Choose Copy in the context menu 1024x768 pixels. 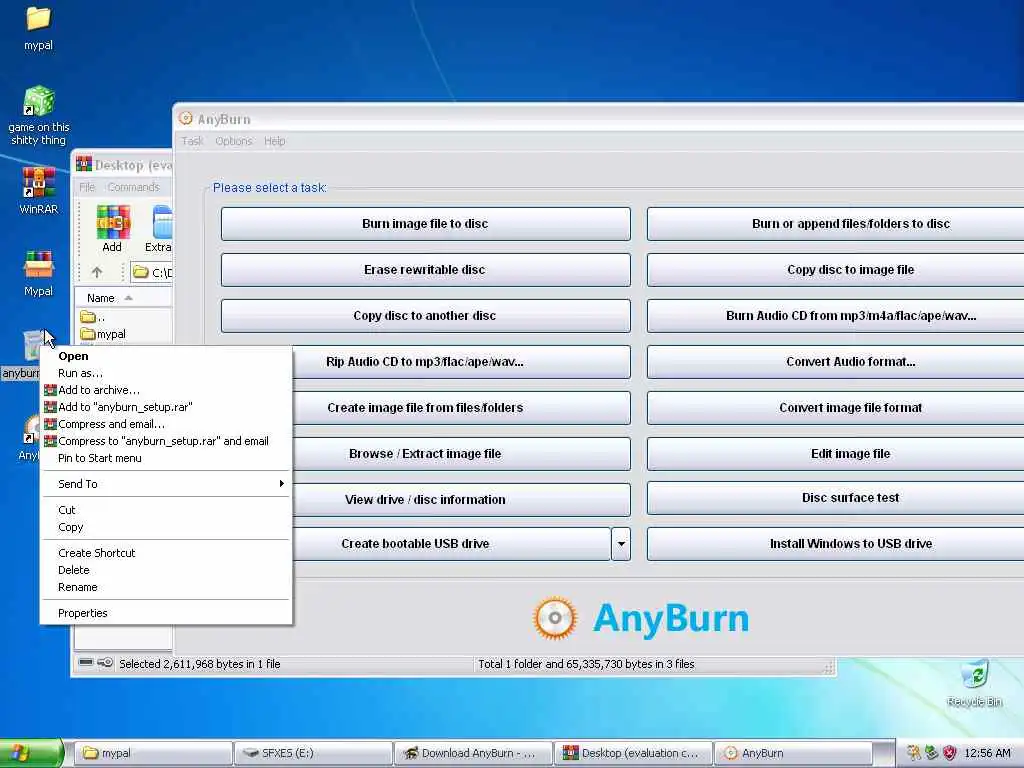[166, 527]
